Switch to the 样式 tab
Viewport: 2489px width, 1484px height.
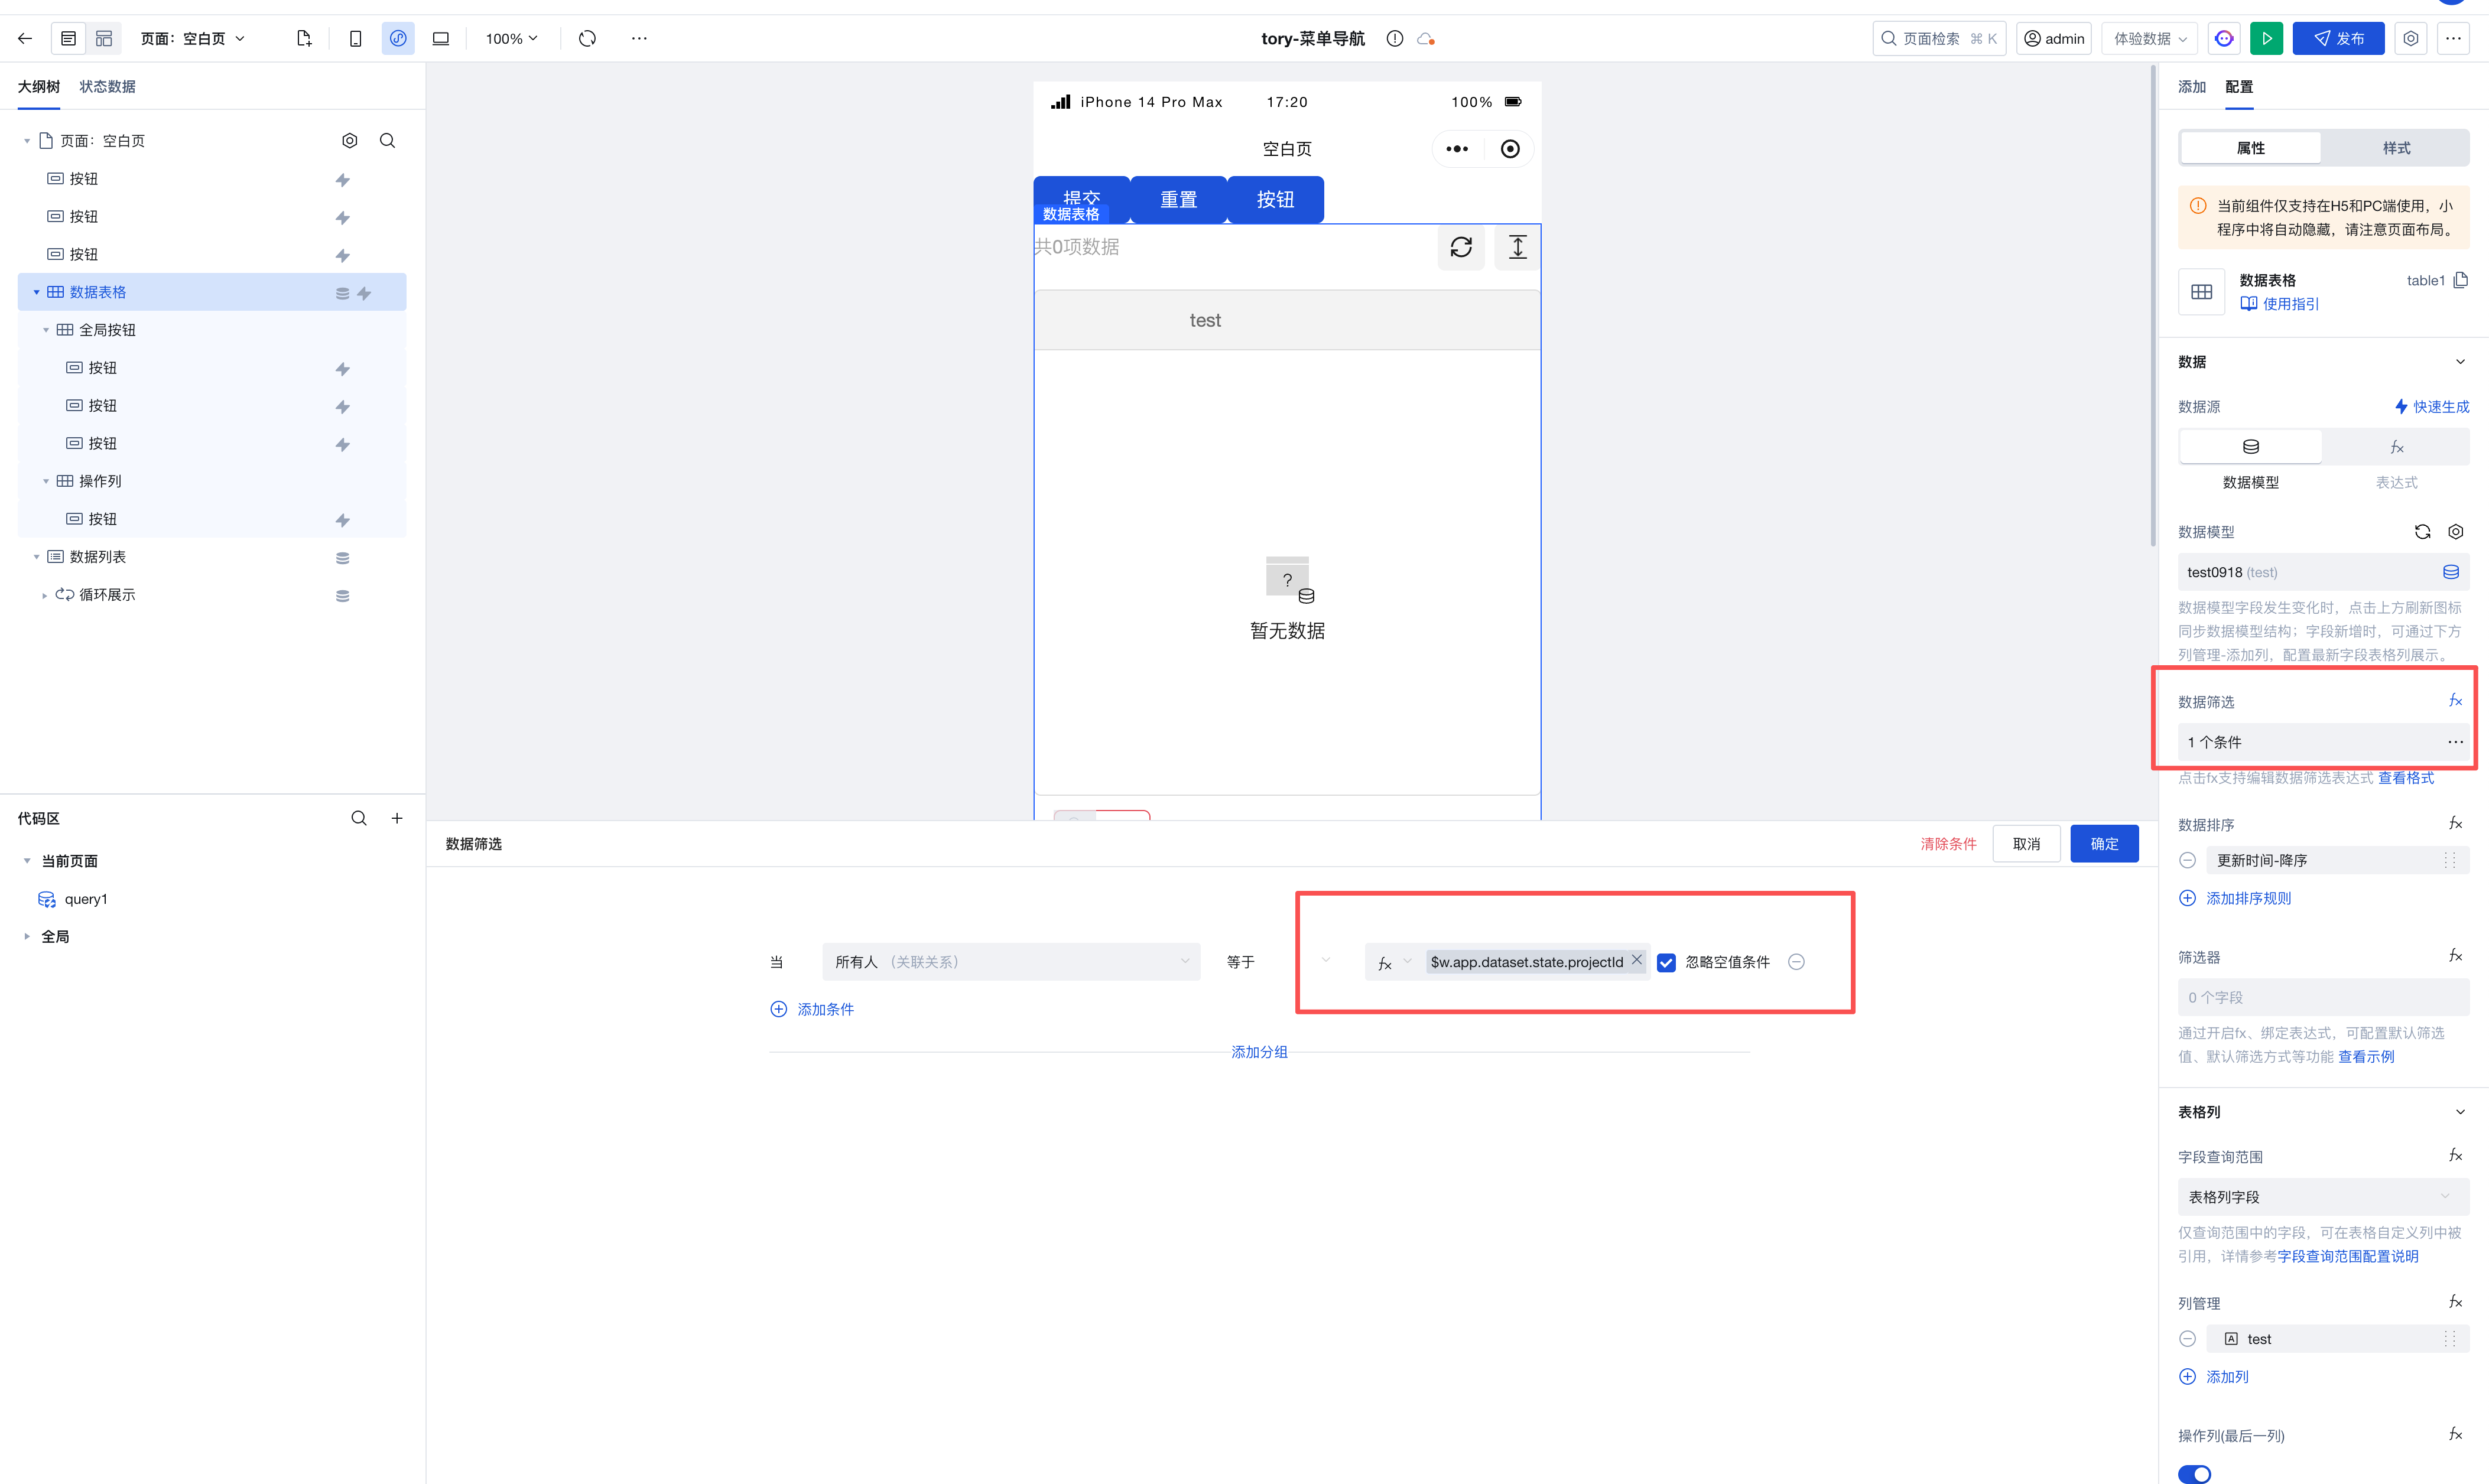2396,148
